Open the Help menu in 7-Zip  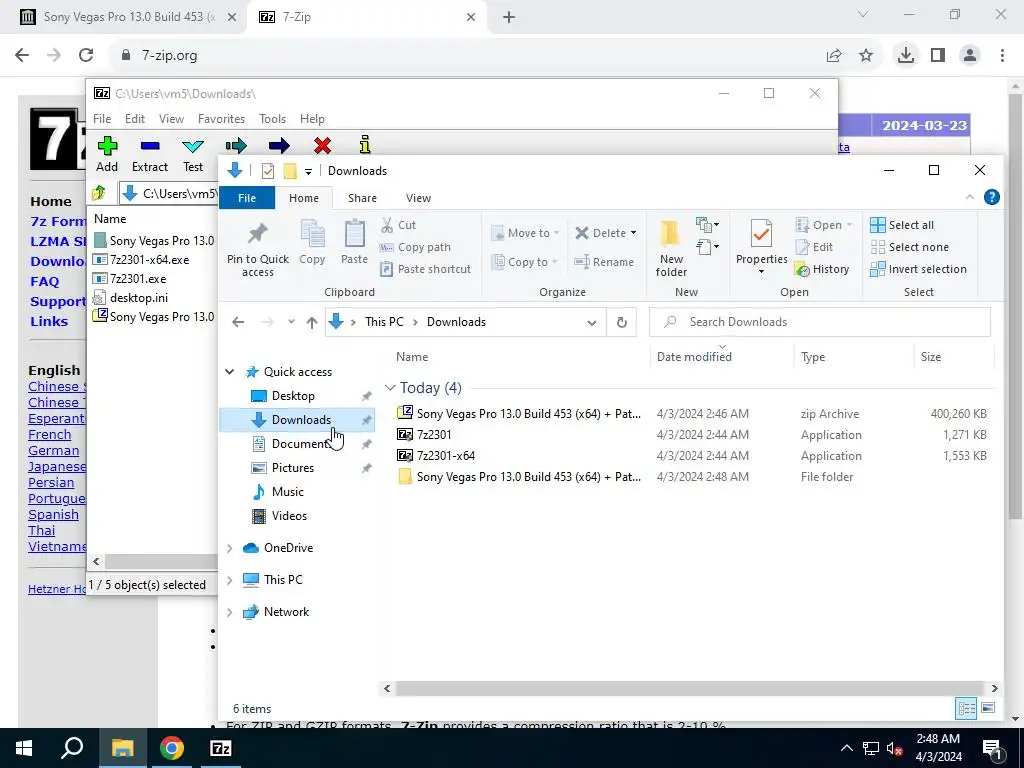(x=312, y=119)
